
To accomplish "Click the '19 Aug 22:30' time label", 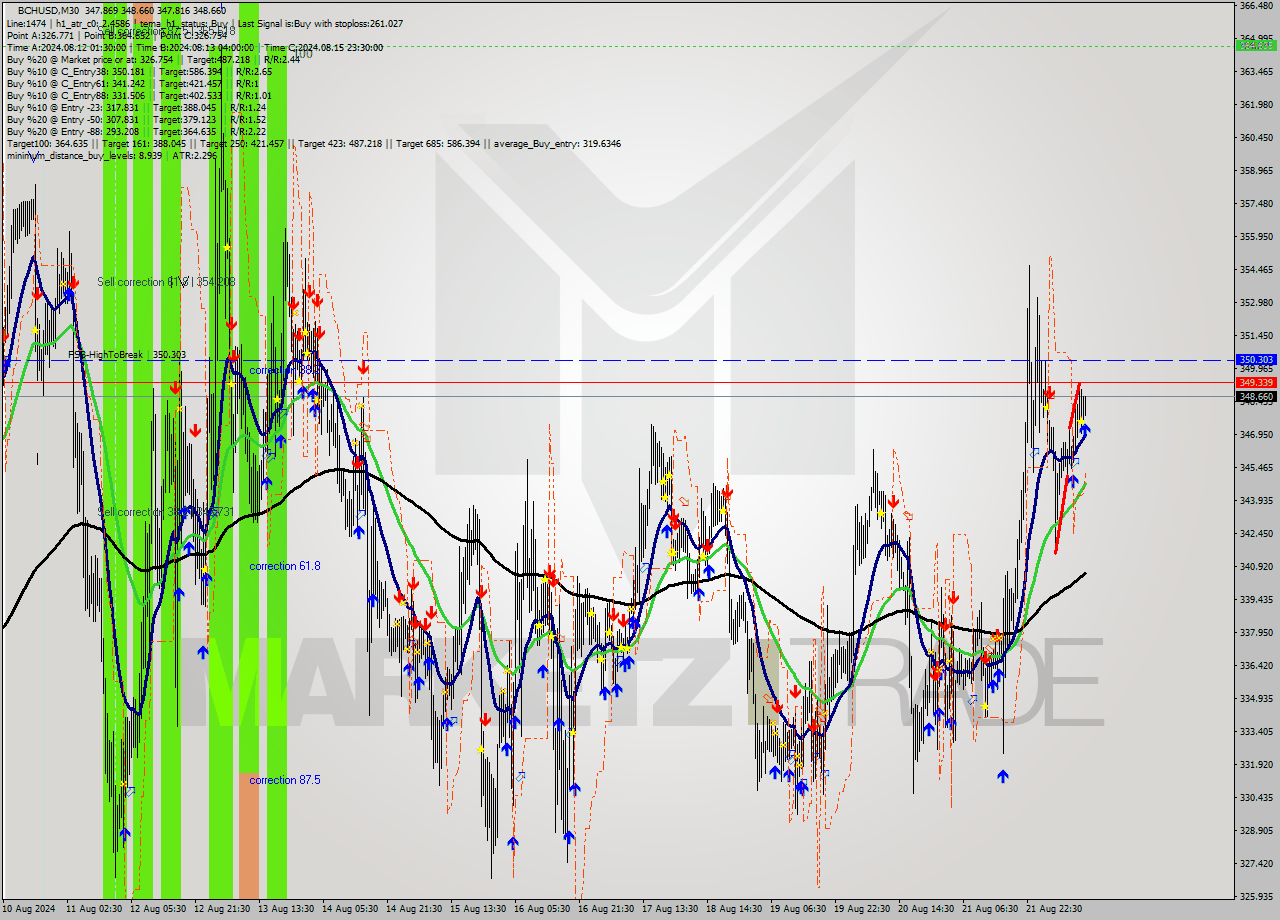I will 862,909.
